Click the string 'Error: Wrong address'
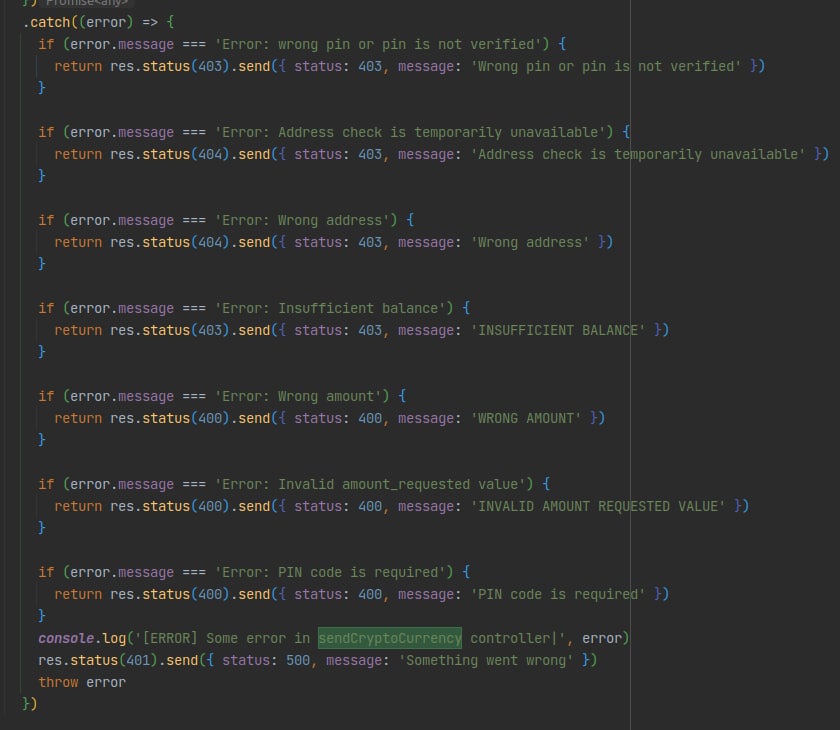Screen dimensions: 840x730 302,220
